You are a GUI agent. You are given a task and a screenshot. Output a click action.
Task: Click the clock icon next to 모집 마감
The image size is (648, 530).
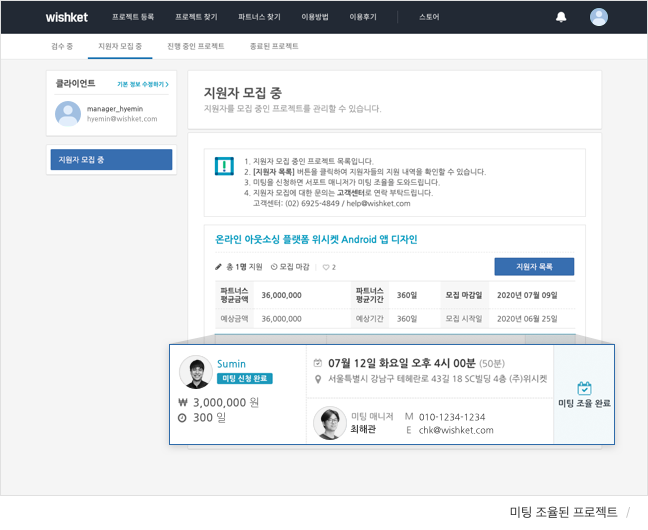tap(275, 267)
